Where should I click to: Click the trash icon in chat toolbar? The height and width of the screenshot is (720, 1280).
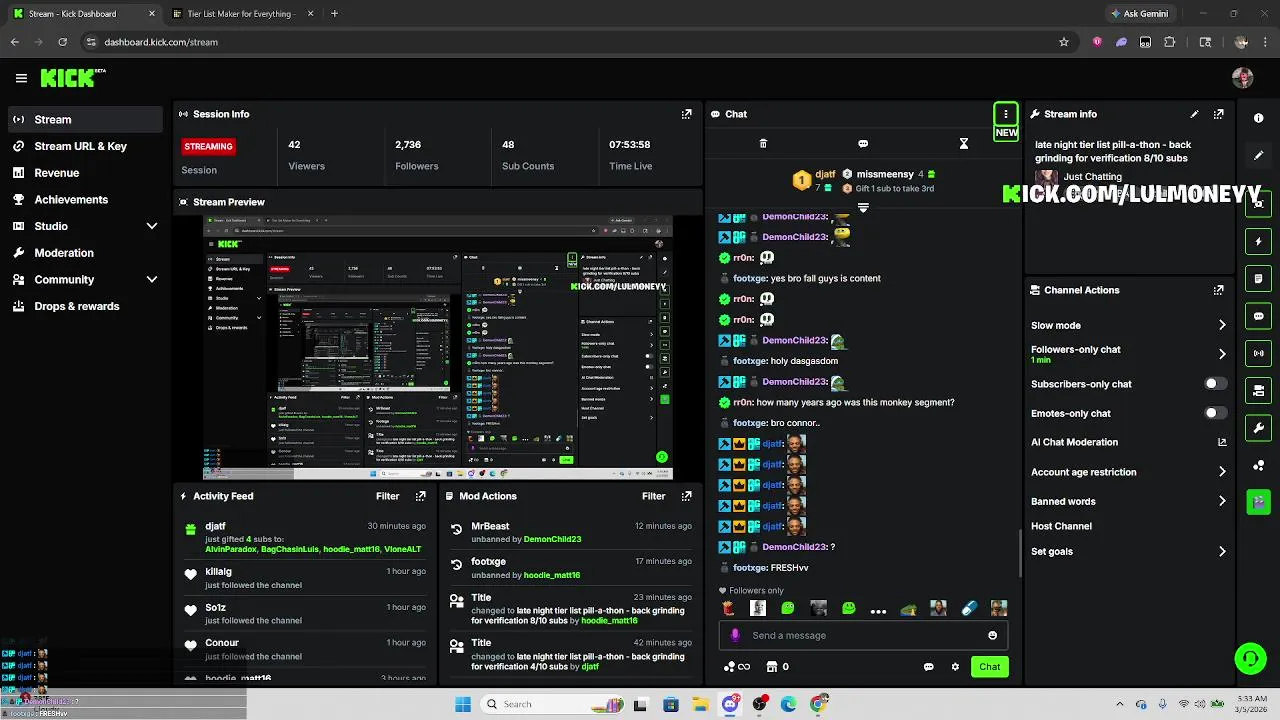763,144
